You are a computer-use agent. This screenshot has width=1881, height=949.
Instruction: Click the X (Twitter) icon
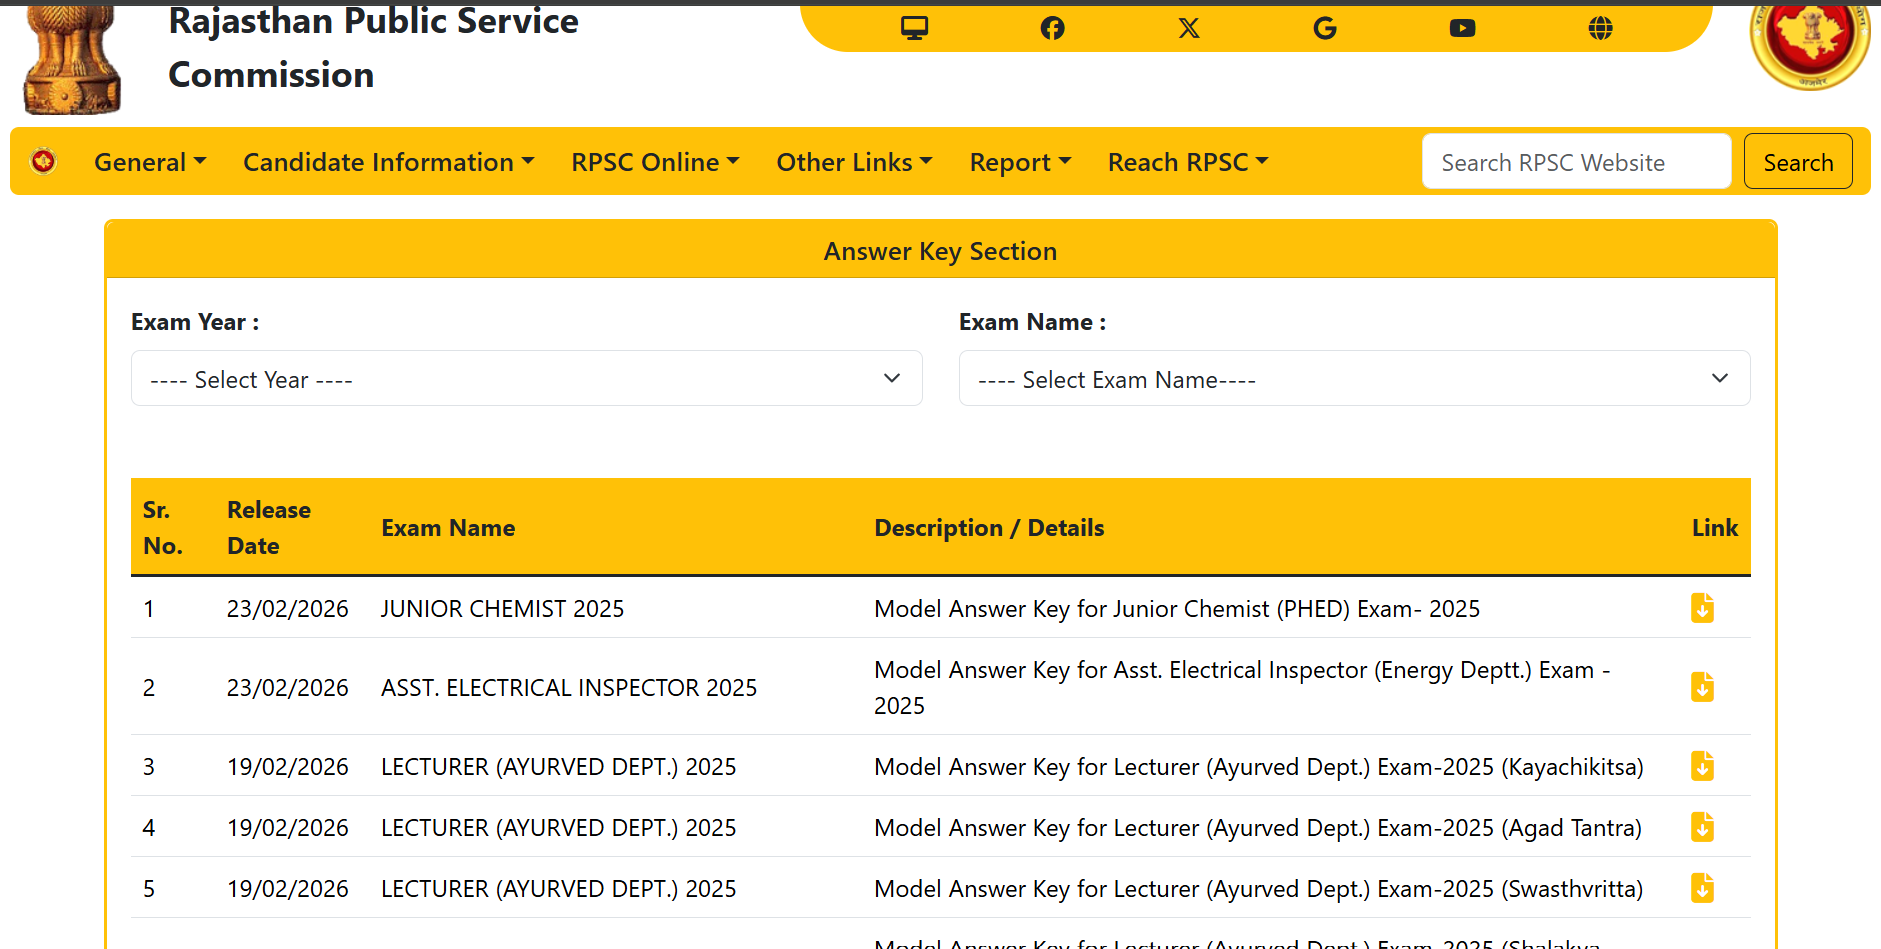(1188, 28)
